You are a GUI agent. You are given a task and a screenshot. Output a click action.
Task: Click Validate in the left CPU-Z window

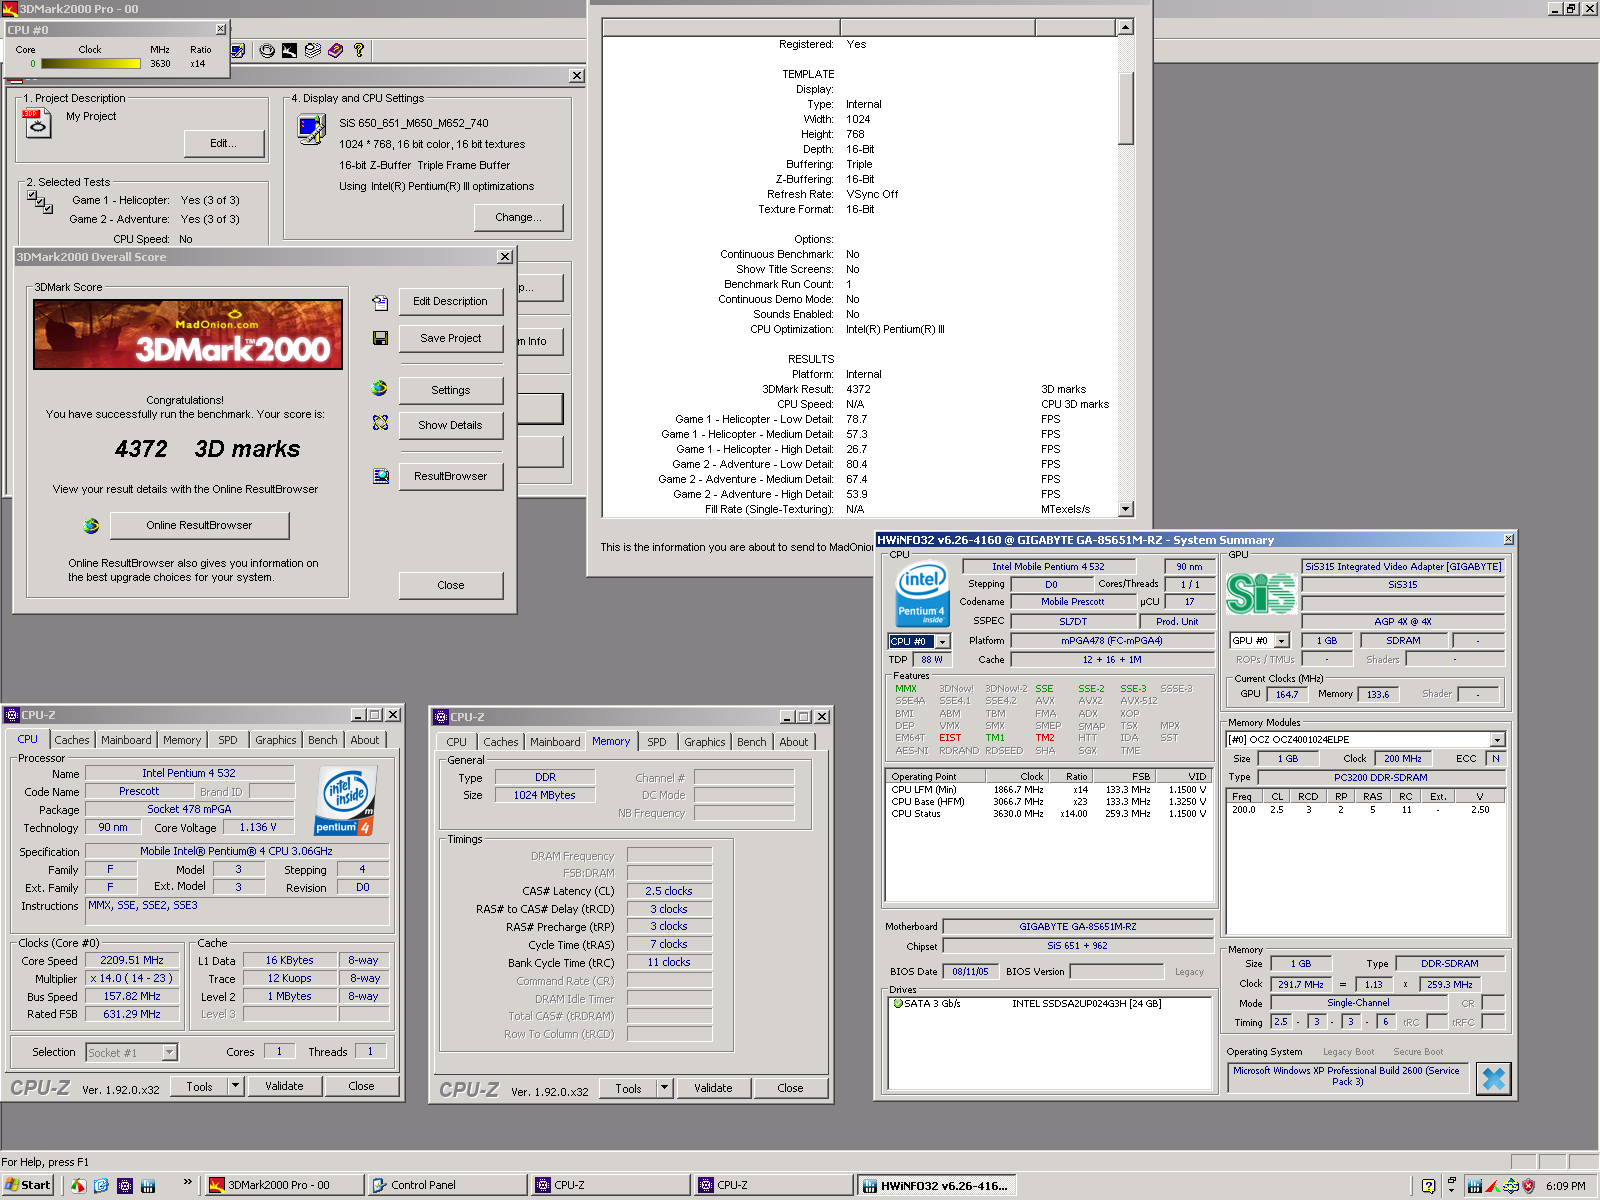pos(284,1086)
